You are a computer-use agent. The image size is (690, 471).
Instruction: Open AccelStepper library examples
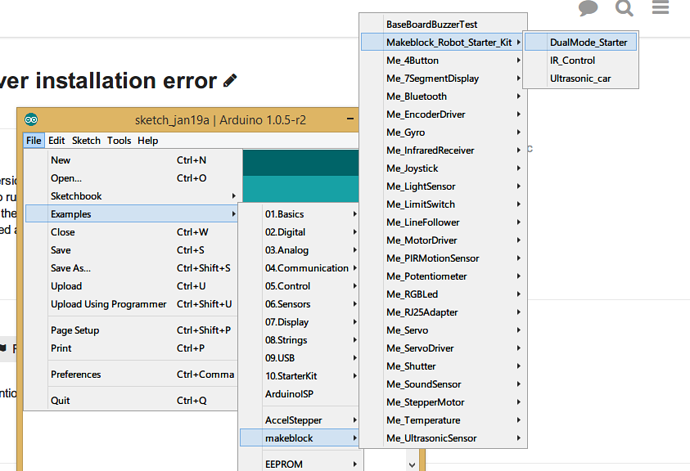click(x=299, y=420)
